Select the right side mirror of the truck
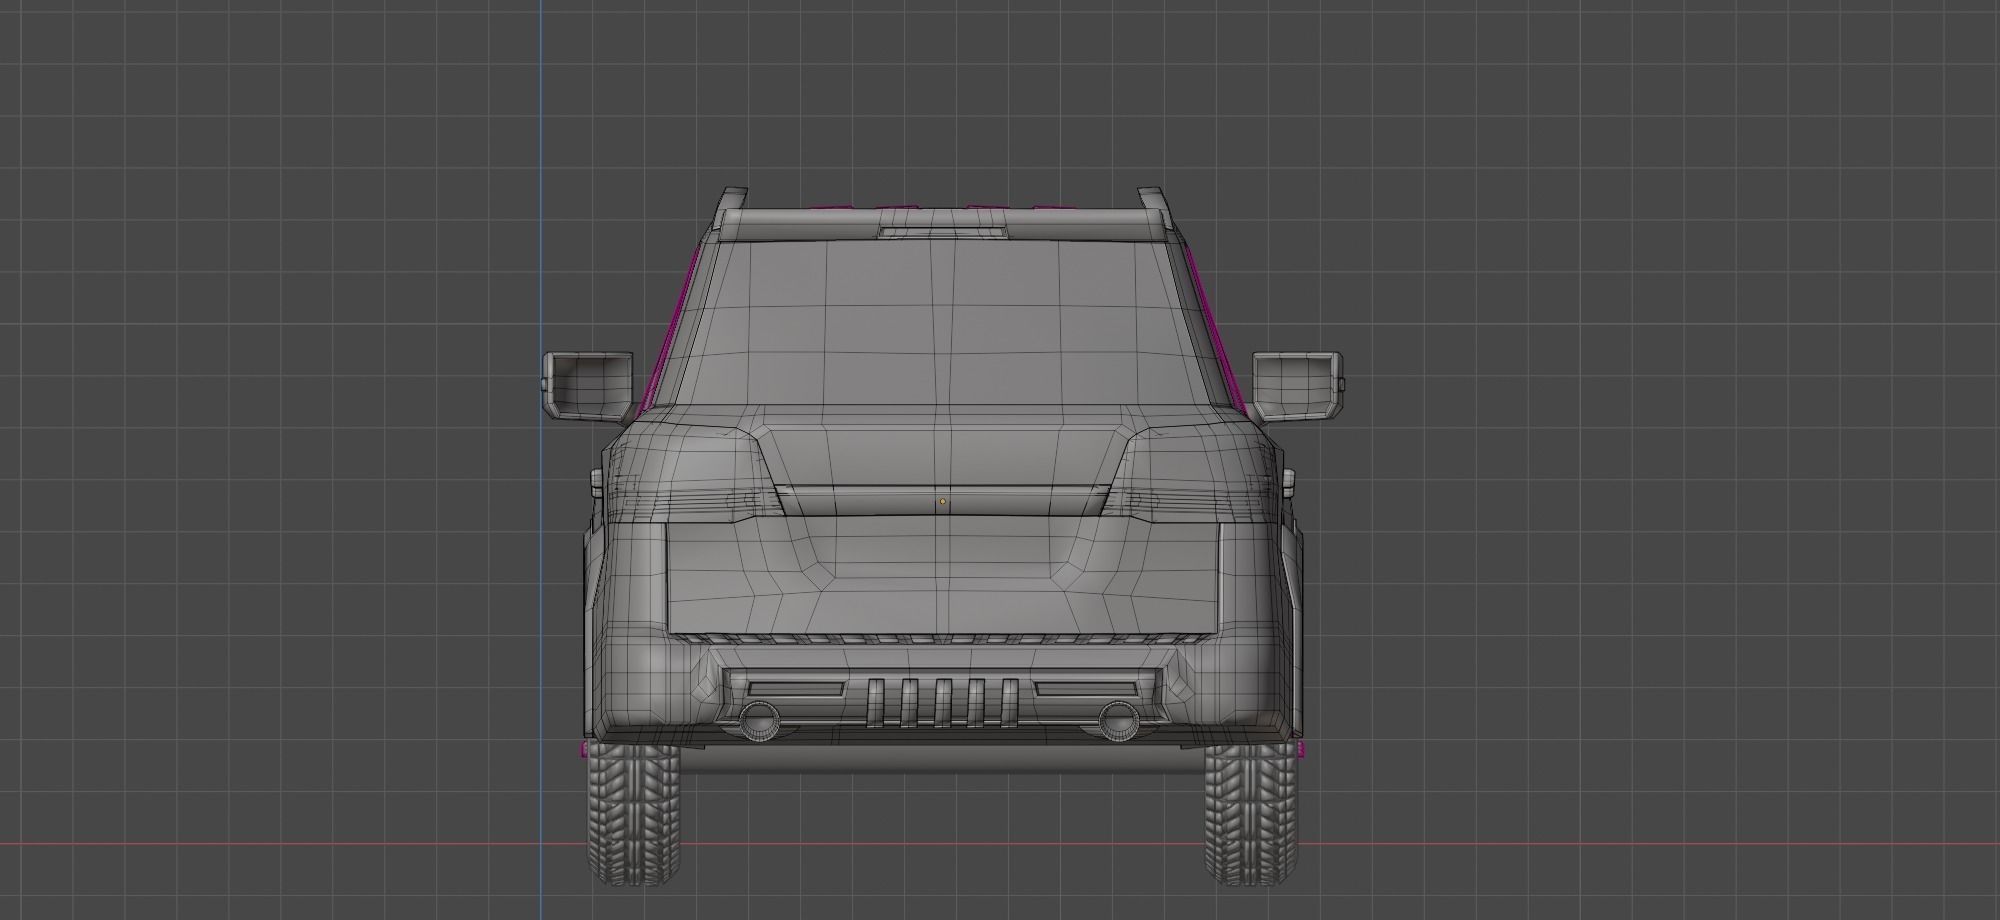This screenshot has width=2000, height=920. 1298,386
